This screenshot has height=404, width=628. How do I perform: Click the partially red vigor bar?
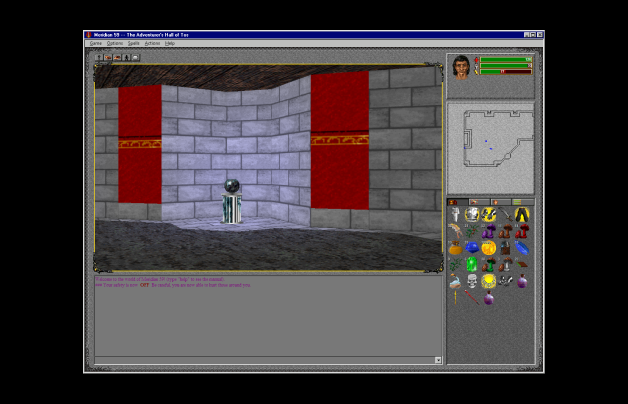(x=506, y=72)
